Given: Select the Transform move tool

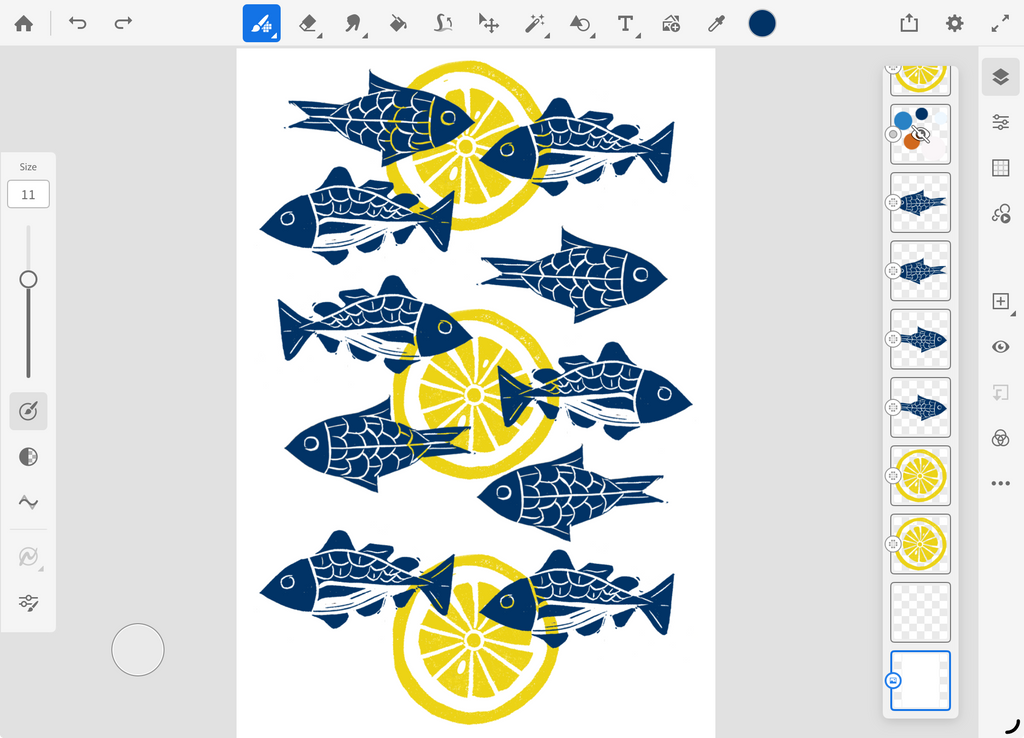Looking at the screenshot, I should click(x=488, y=24).
